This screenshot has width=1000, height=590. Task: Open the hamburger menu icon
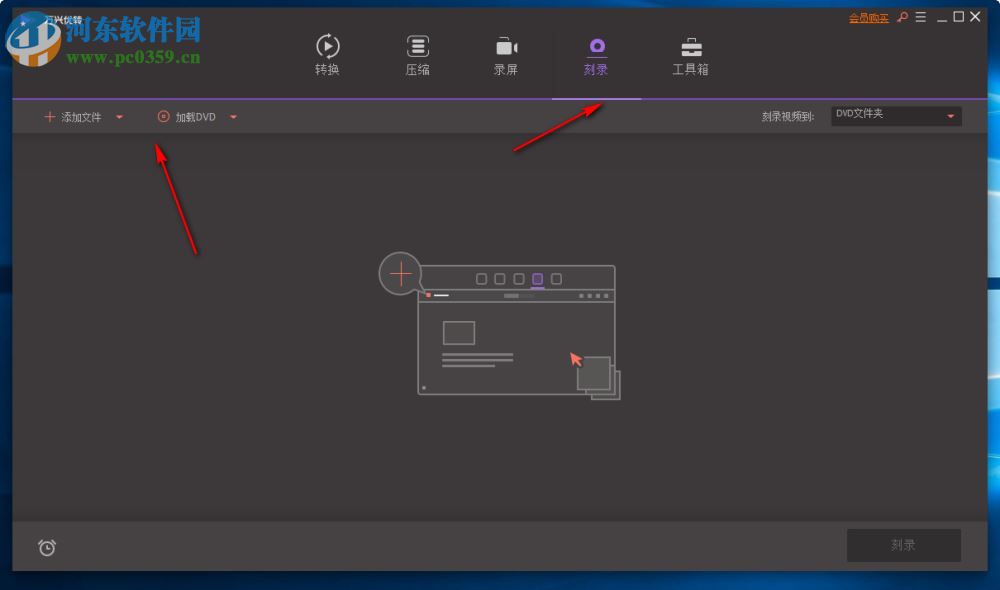click(920, 17)
